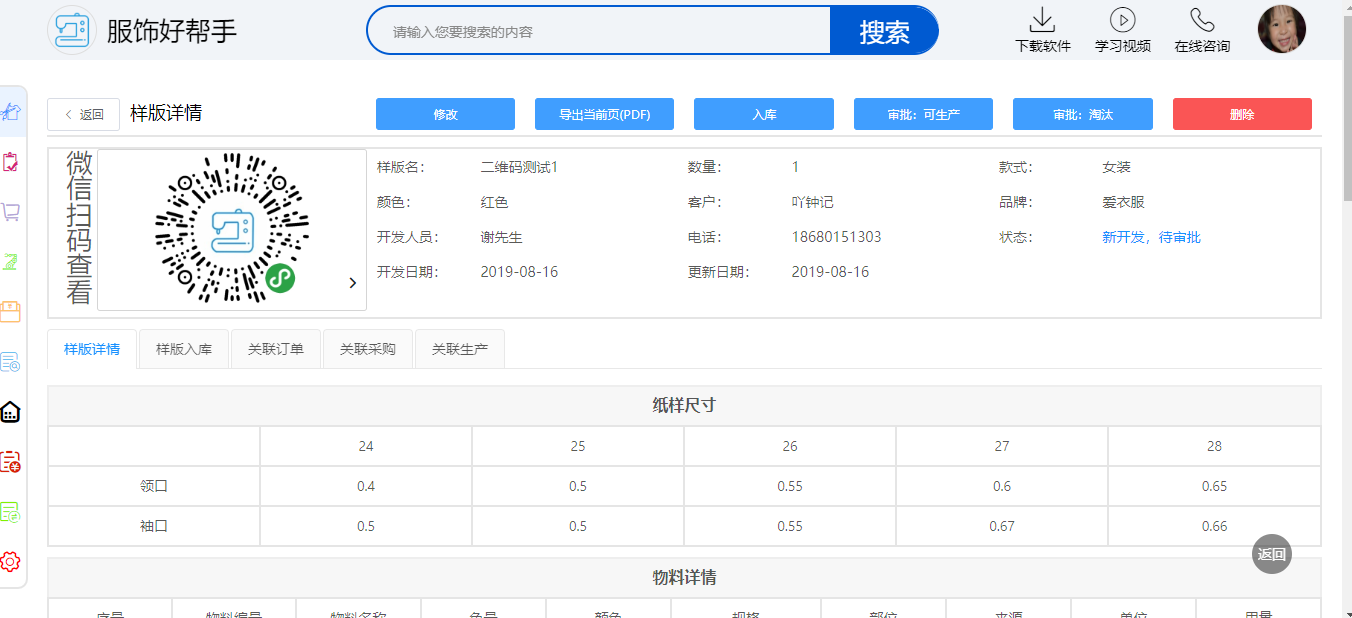Click size column header 28
The height and width of the screenshot is (618, 1352).
tap(1214, 446)
